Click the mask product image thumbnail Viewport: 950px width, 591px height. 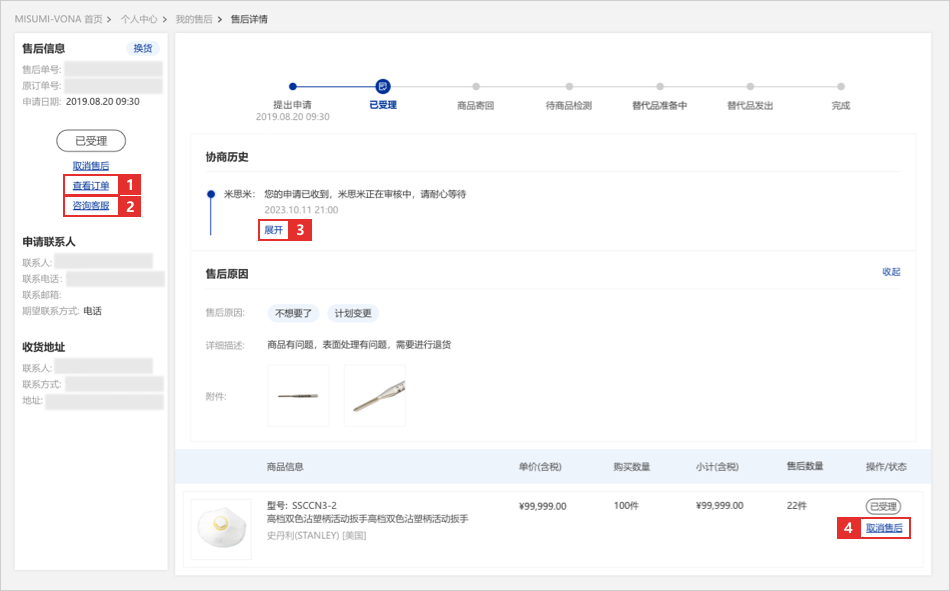tap(221, 529)
